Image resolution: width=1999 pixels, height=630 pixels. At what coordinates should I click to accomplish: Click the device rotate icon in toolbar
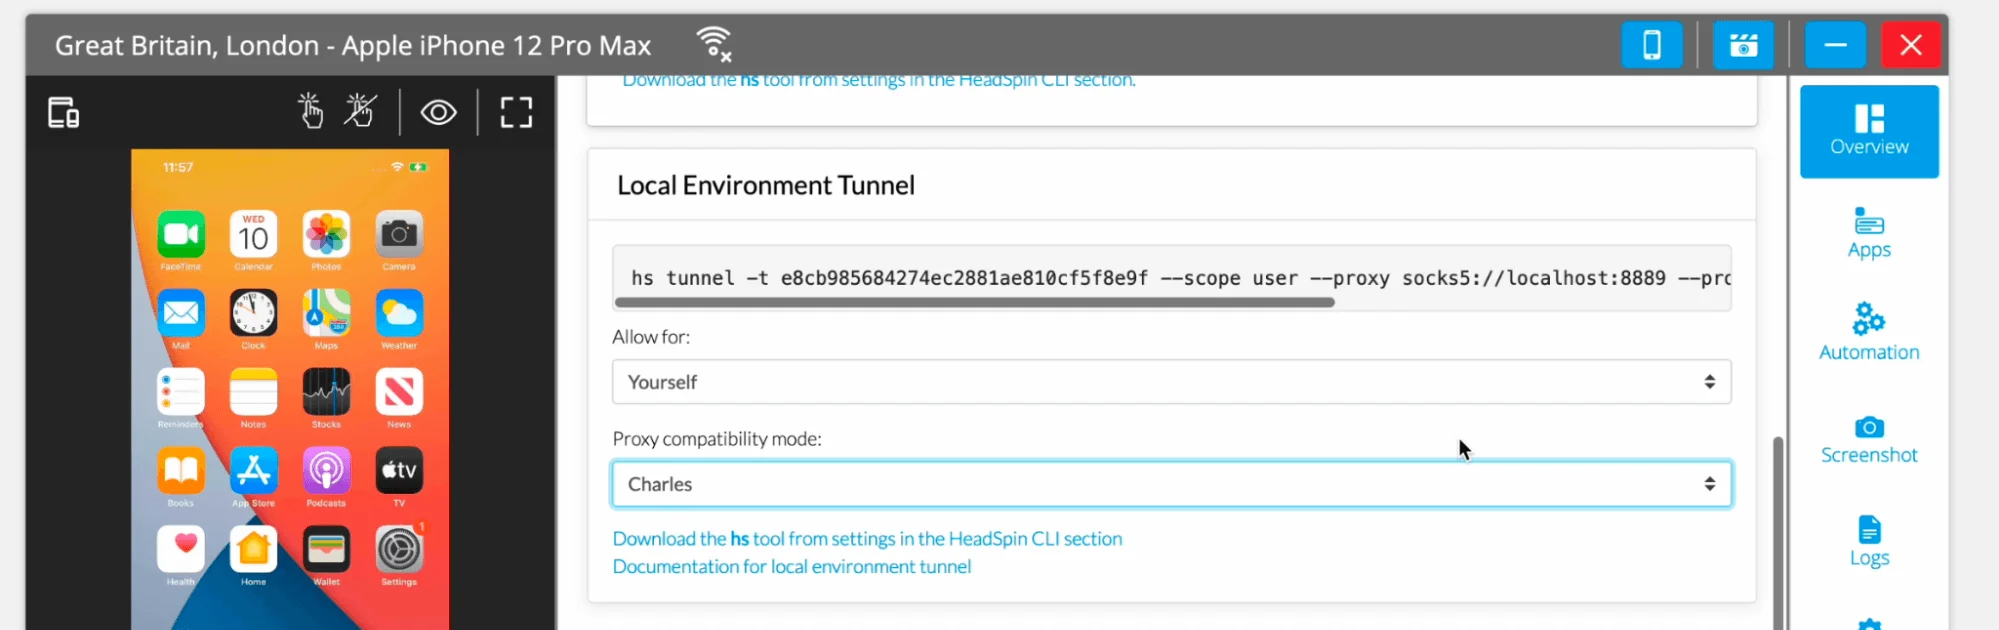(x=64, y=113)
